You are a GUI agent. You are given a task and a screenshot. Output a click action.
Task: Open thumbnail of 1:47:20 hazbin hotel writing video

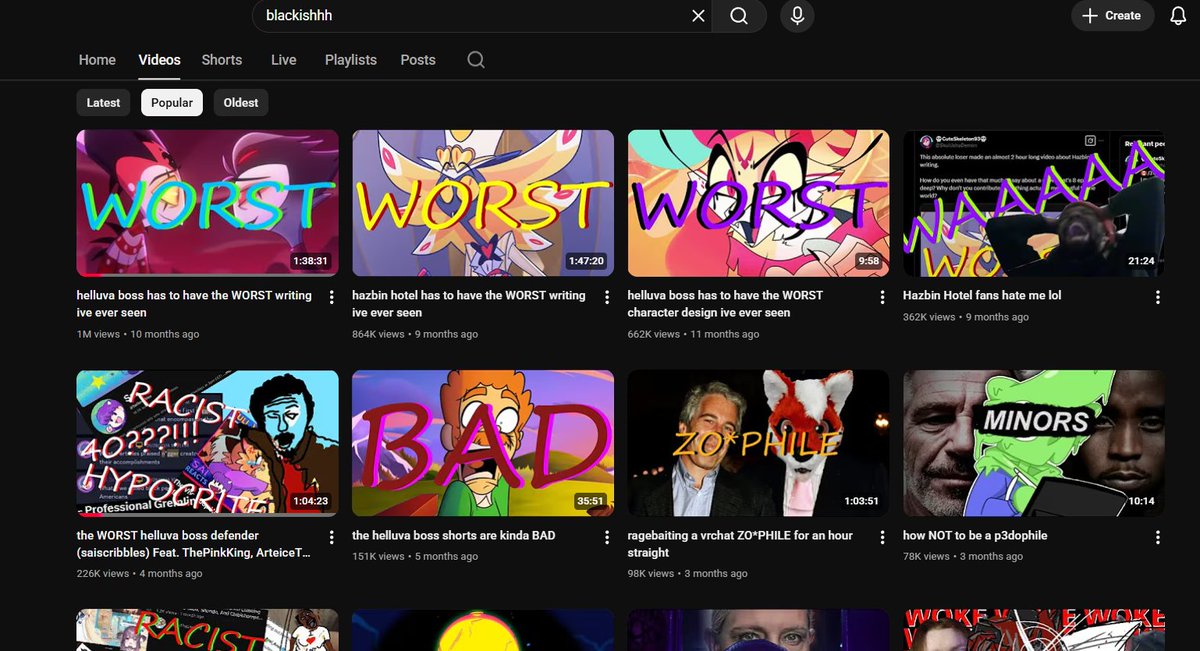coord(483,203)
